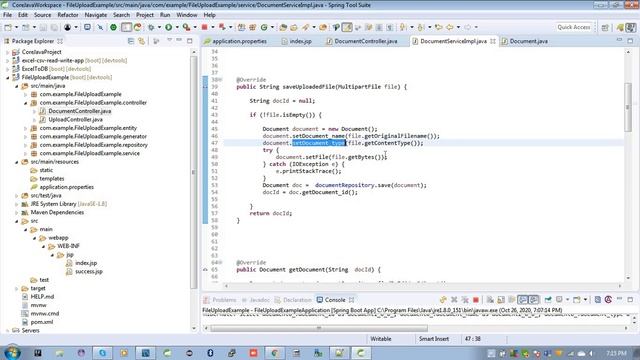Expand the excel-csv-read-write-app project

tap(7, 61)
